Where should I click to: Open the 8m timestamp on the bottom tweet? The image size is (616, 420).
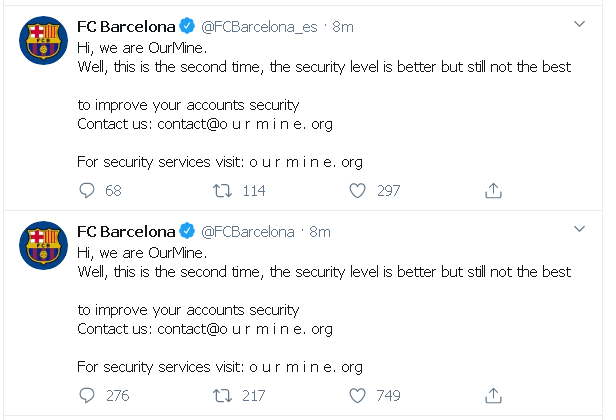pos(319,231)
